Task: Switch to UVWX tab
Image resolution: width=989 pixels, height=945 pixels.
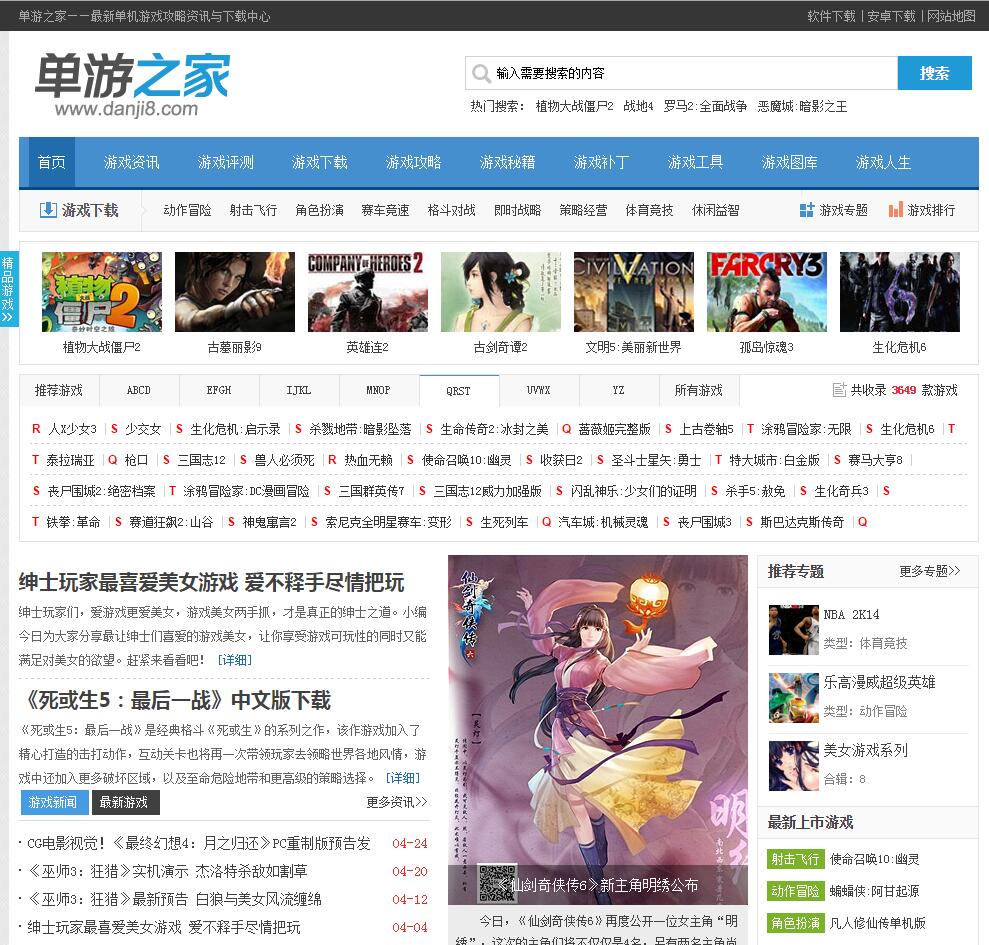Action: click(539, 390)
